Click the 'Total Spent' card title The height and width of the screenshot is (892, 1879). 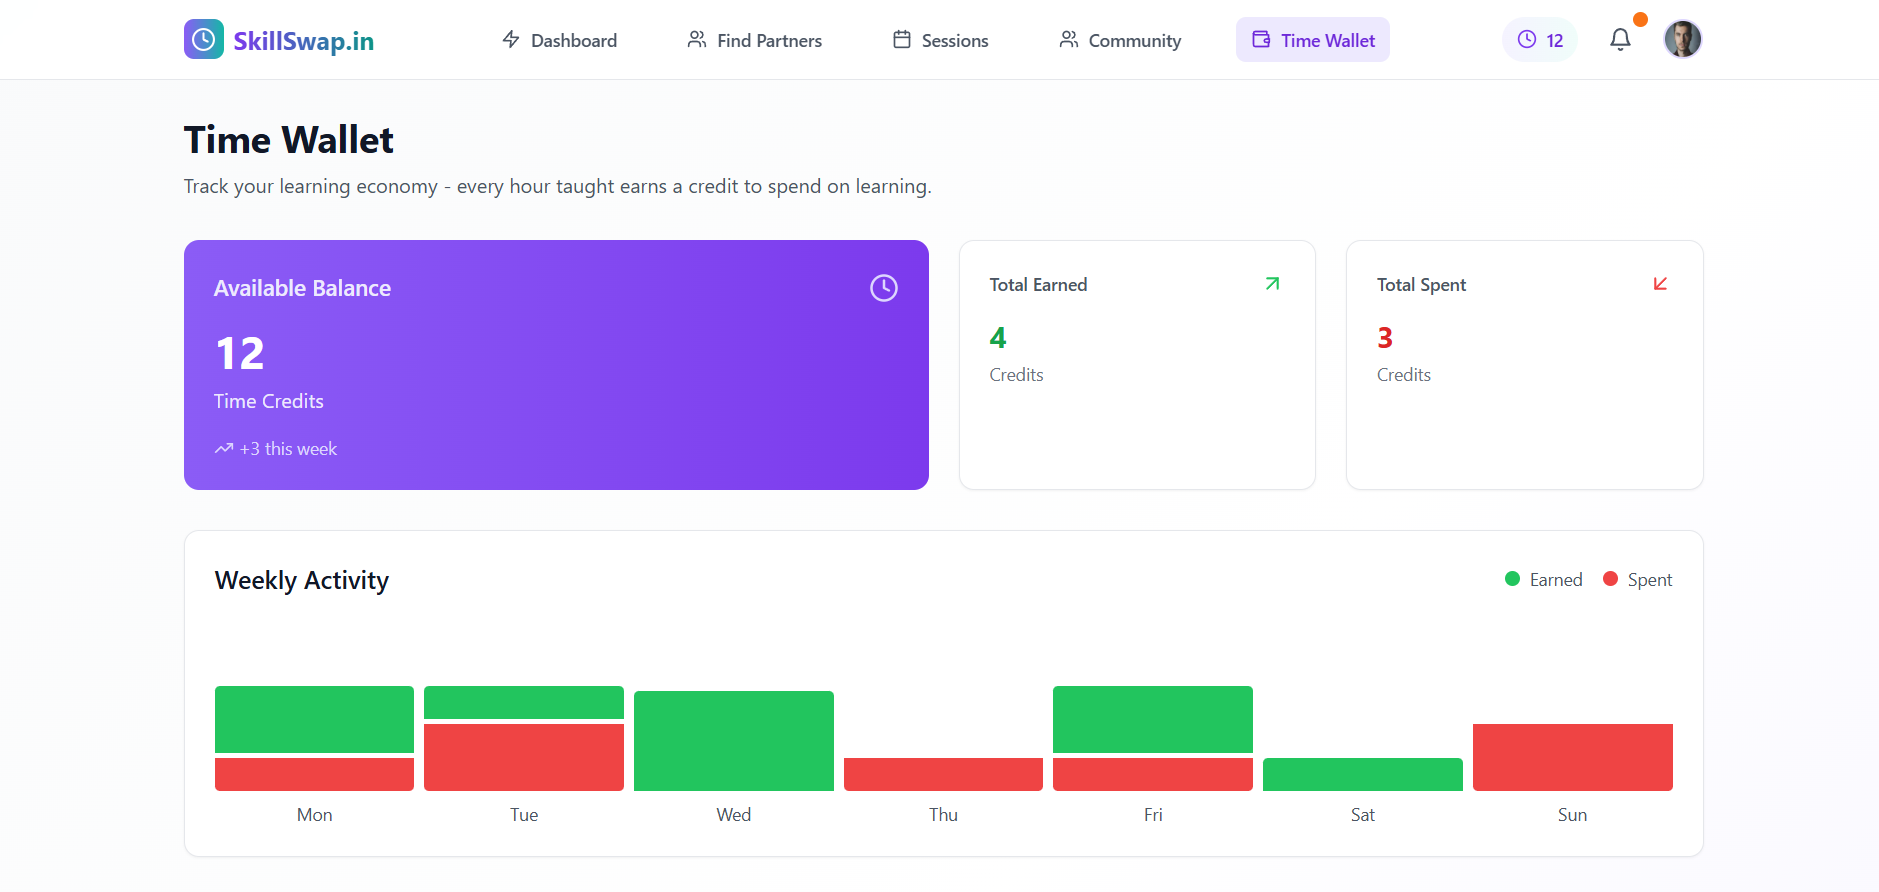1422,285
